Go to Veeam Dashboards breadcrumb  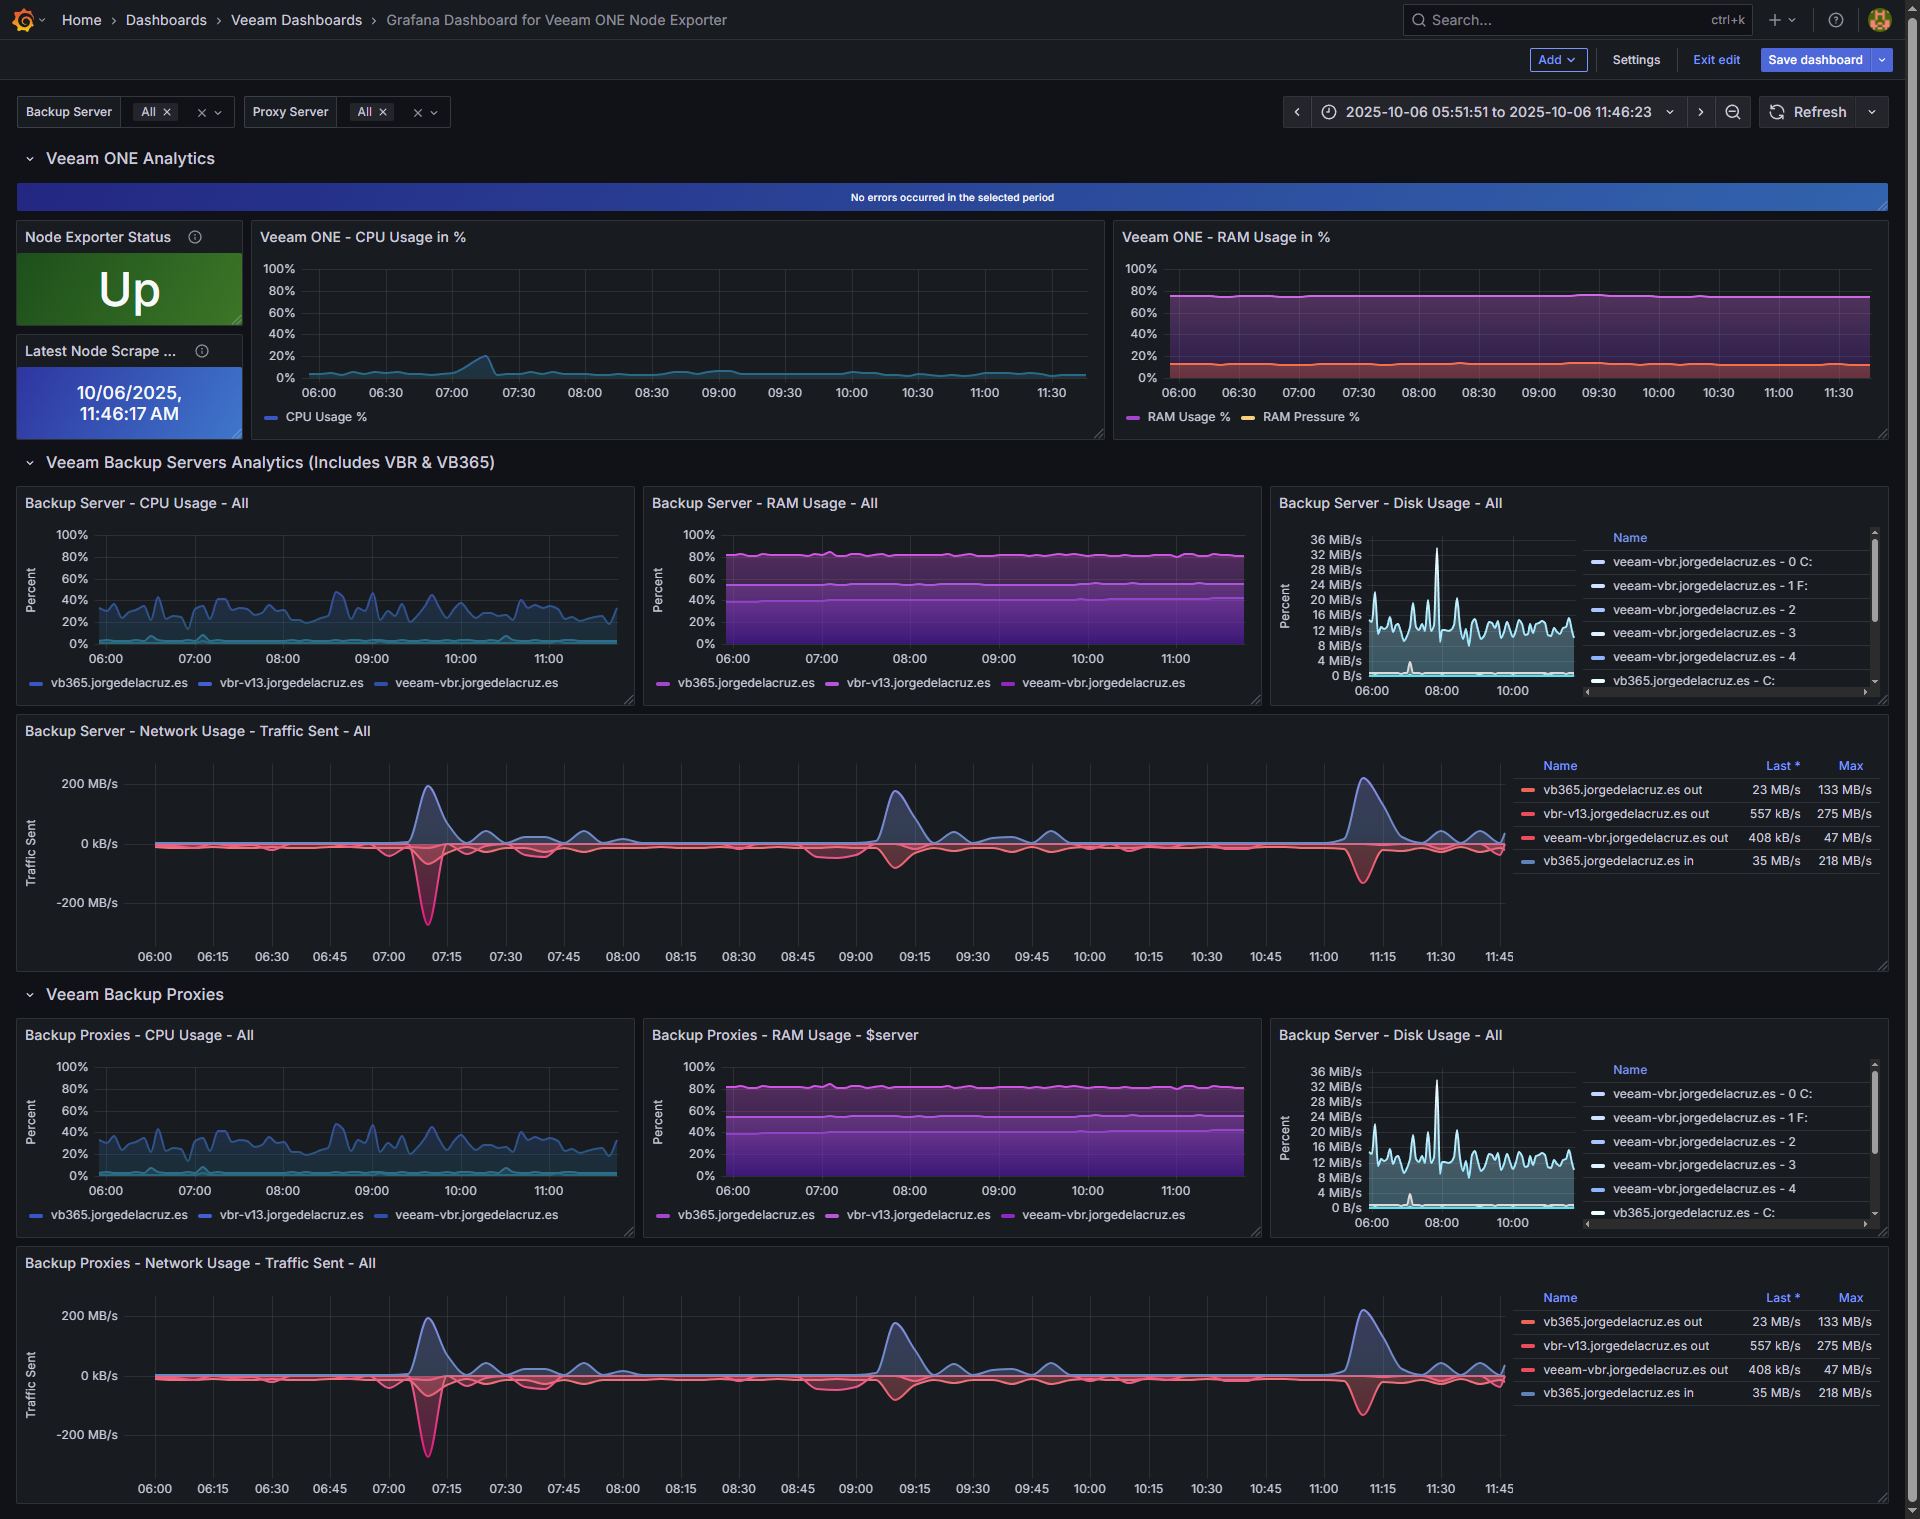(x=296, y=20)
